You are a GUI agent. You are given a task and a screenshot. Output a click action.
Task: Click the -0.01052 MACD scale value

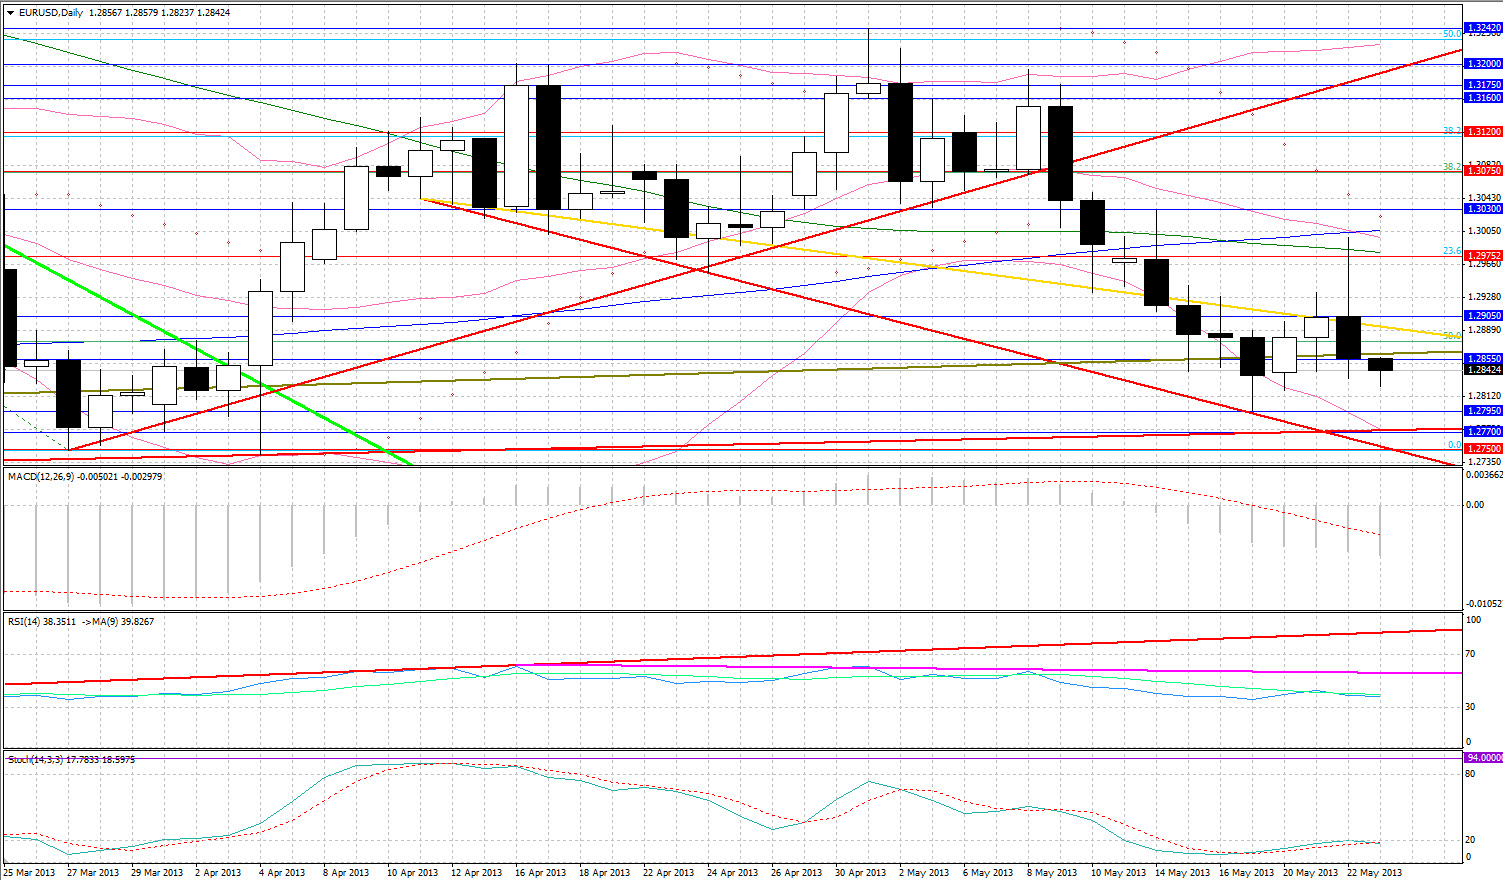[x=1483, y=603]
